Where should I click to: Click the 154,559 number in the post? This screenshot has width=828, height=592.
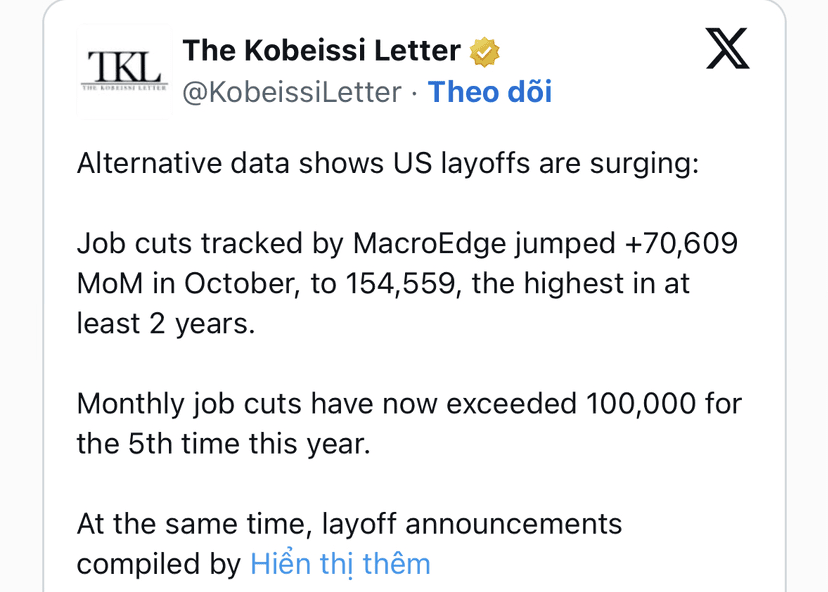[403, 284]
